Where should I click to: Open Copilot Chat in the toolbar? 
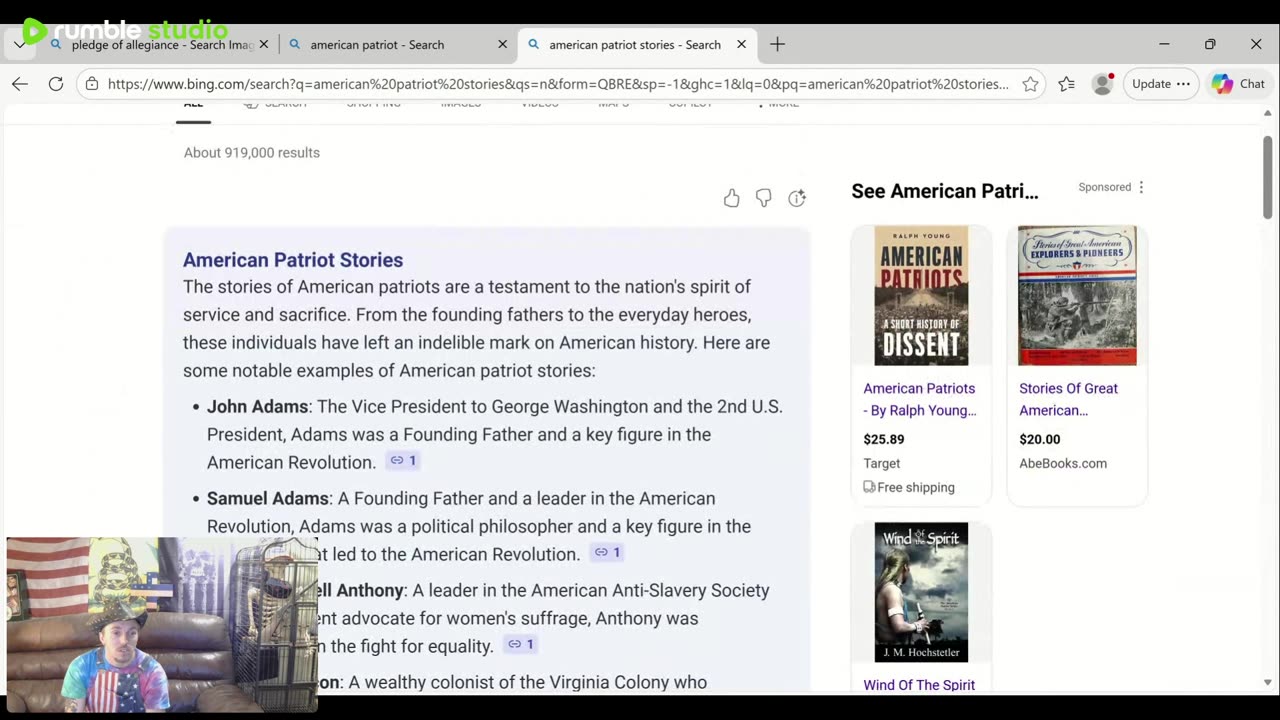point(1239,84)
